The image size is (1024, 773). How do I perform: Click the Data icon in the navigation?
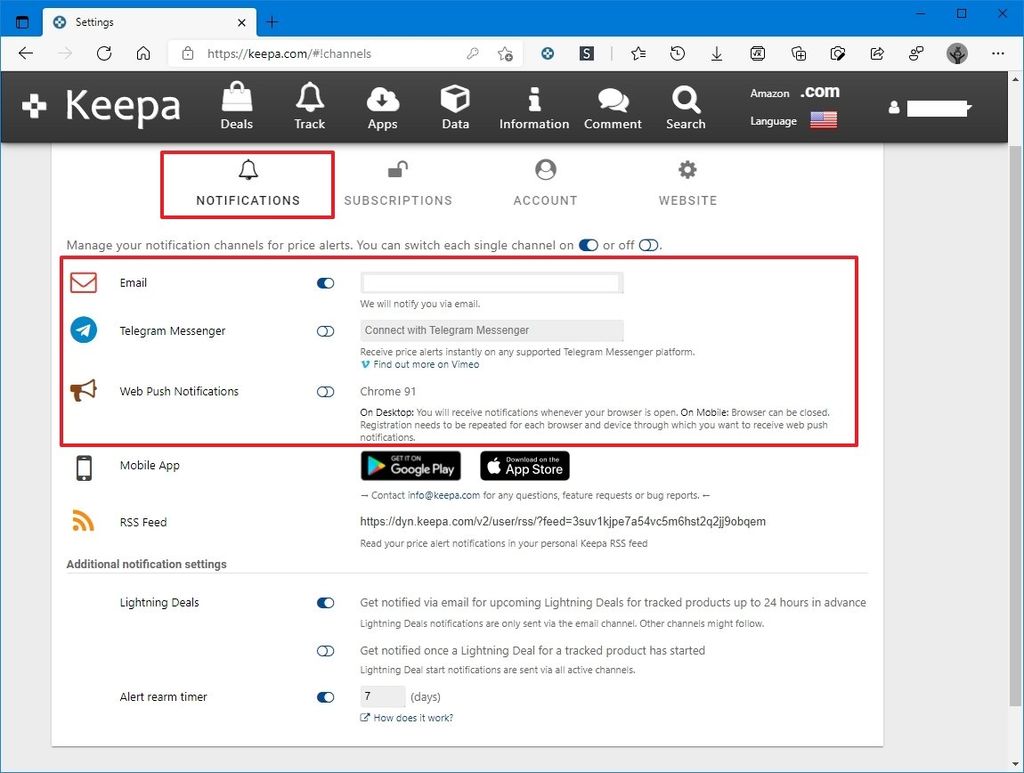pyautogui.click(x=455, y=106)
